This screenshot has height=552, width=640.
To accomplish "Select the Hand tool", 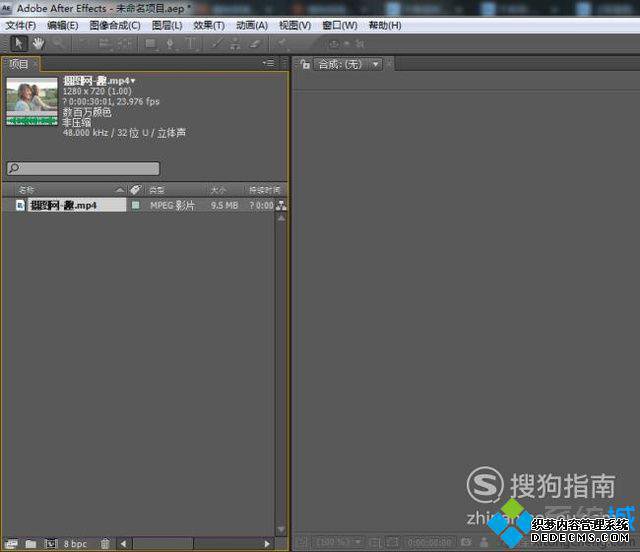I will pyautogui.click(x=38, y=43).
